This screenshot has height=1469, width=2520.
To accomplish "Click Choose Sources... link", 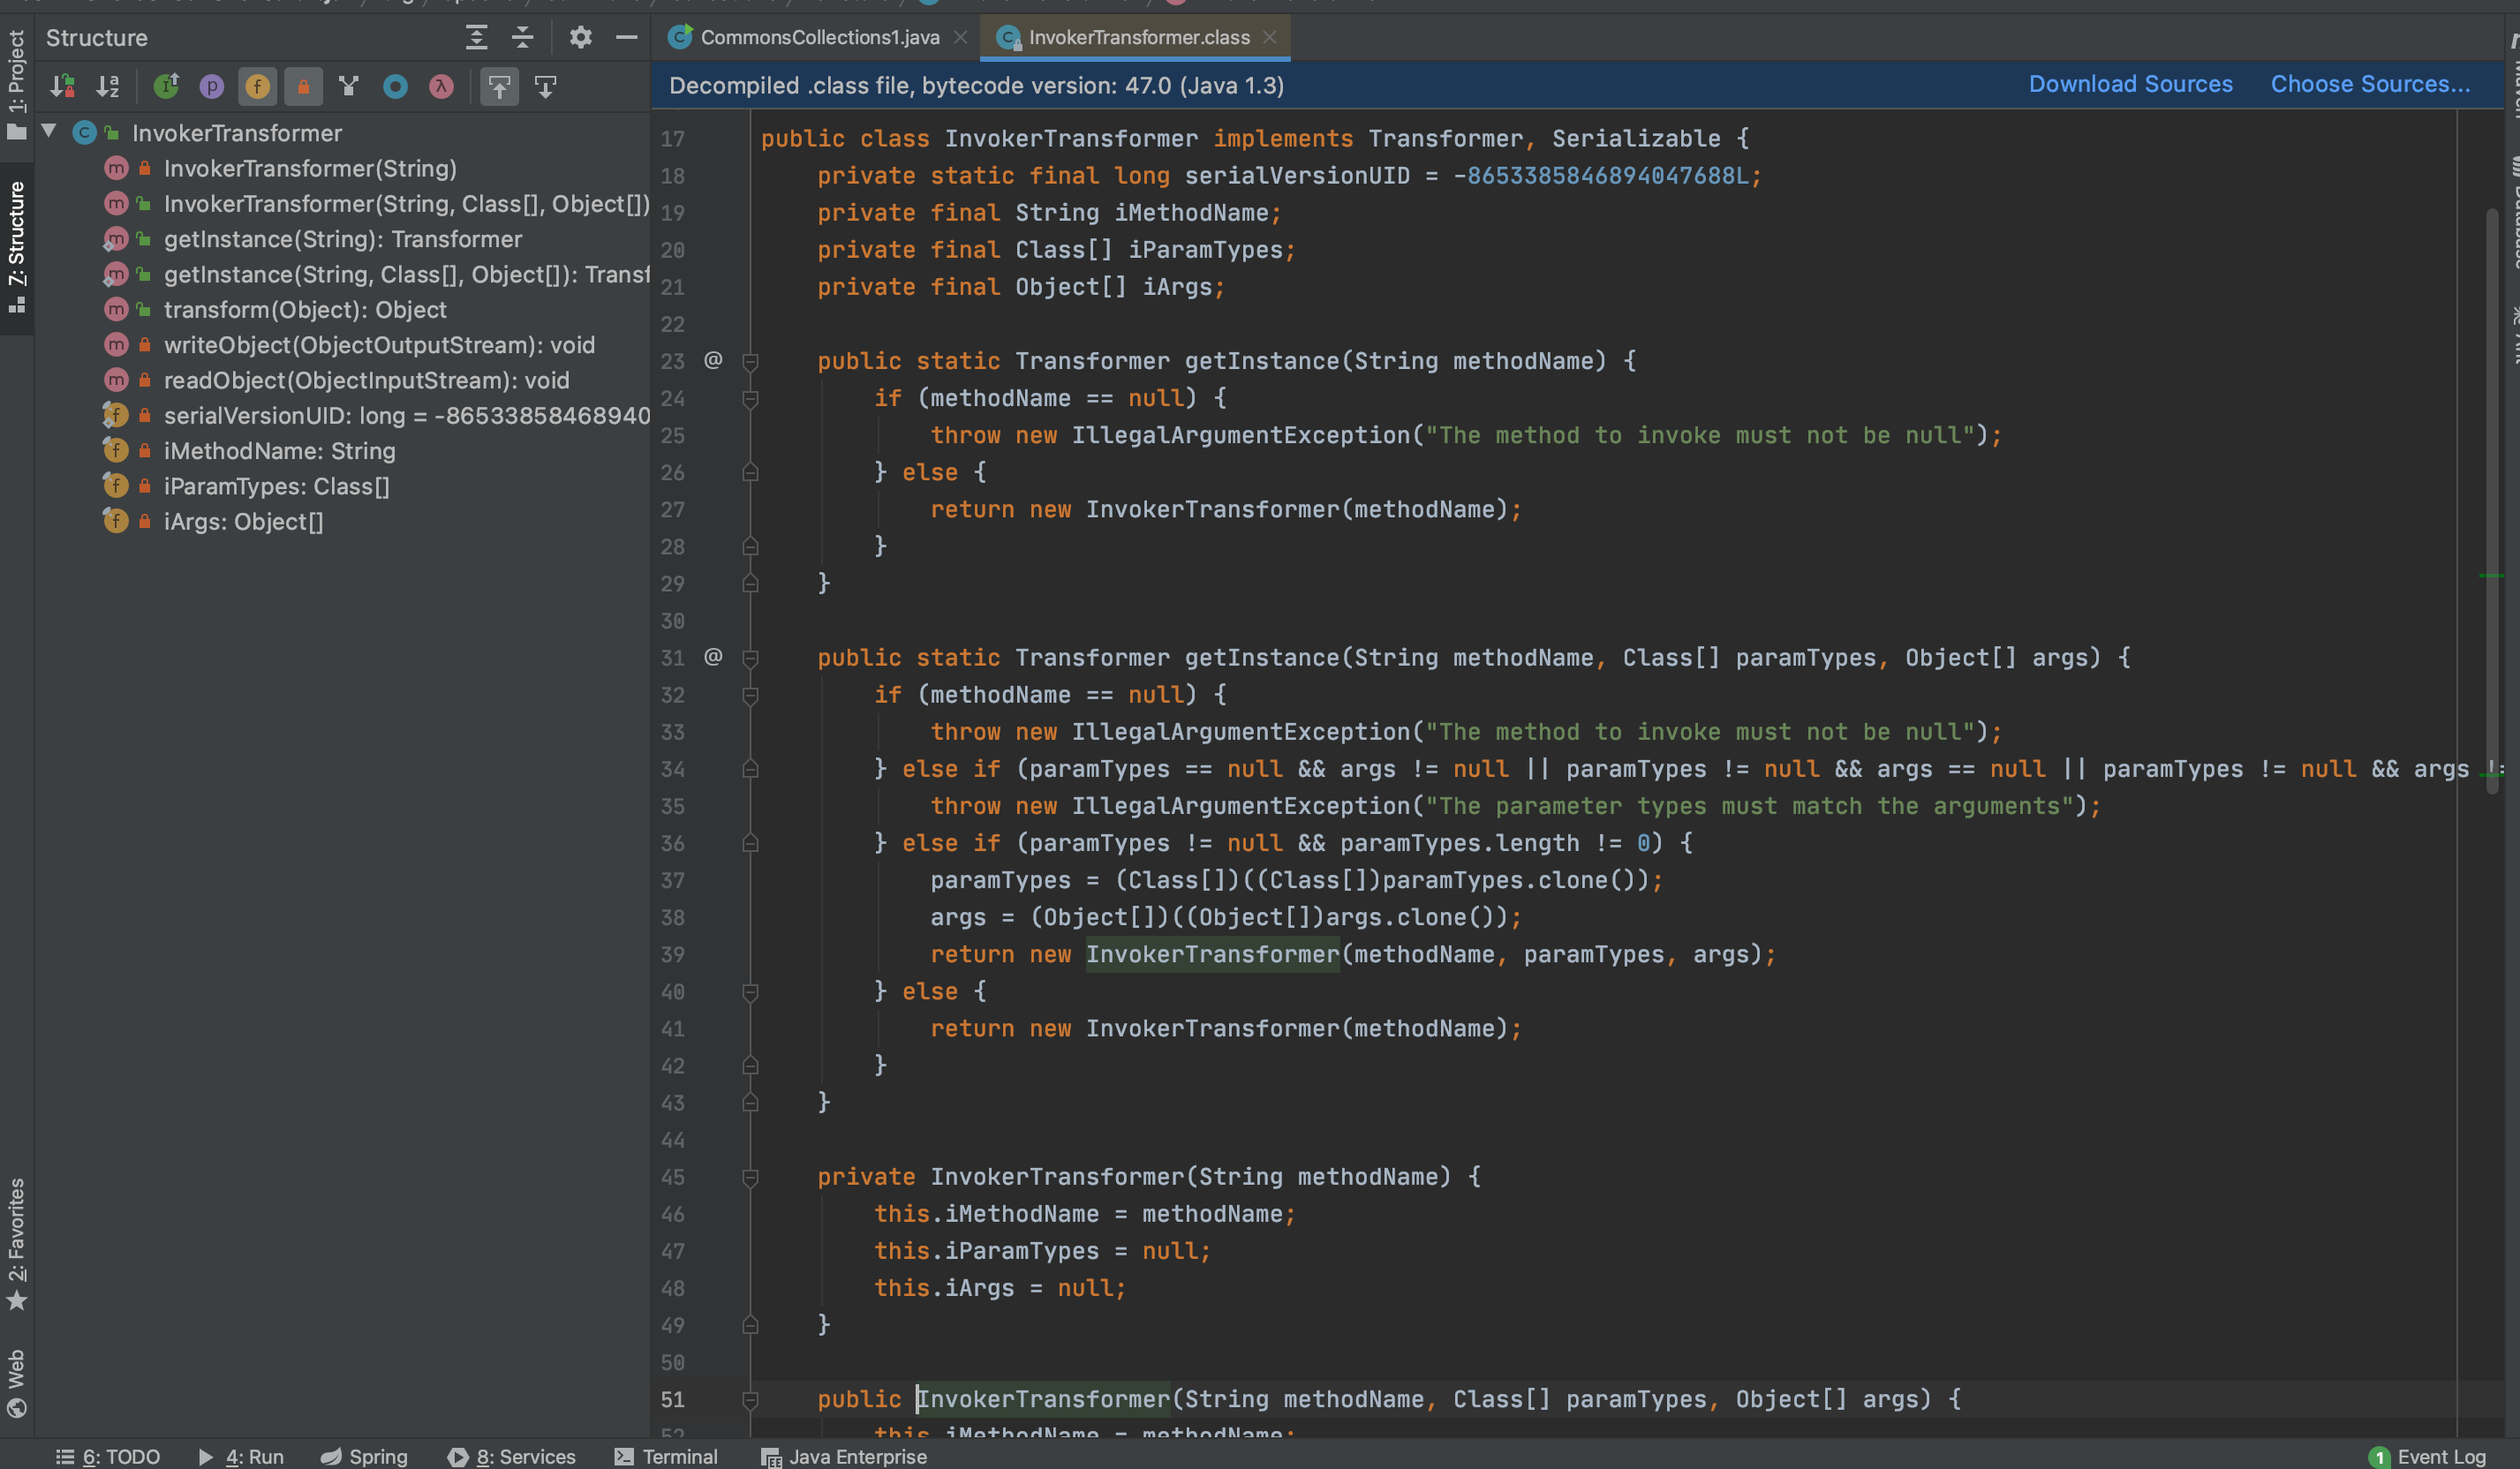I will (2370, 84).
